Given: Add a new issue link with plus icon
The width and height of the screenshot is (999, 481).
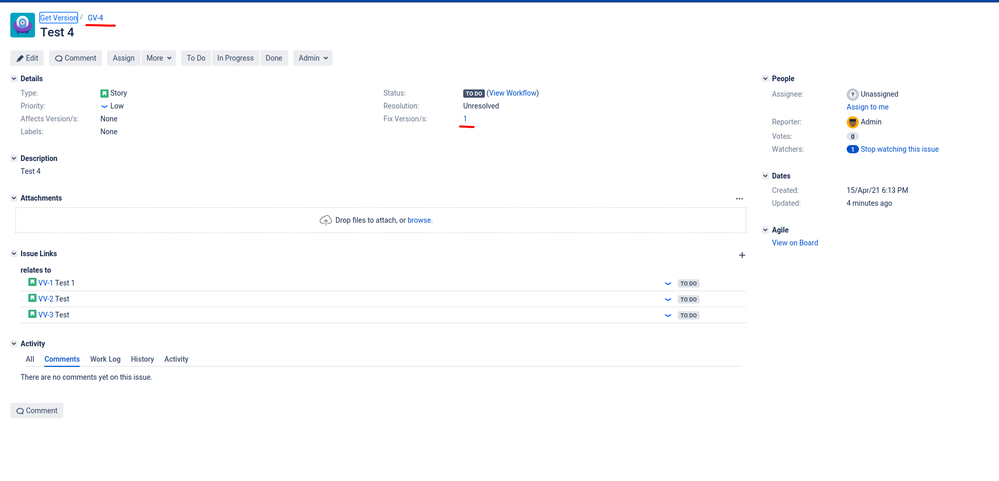Looking at the screenshot, I should click(x=742, y=255).
